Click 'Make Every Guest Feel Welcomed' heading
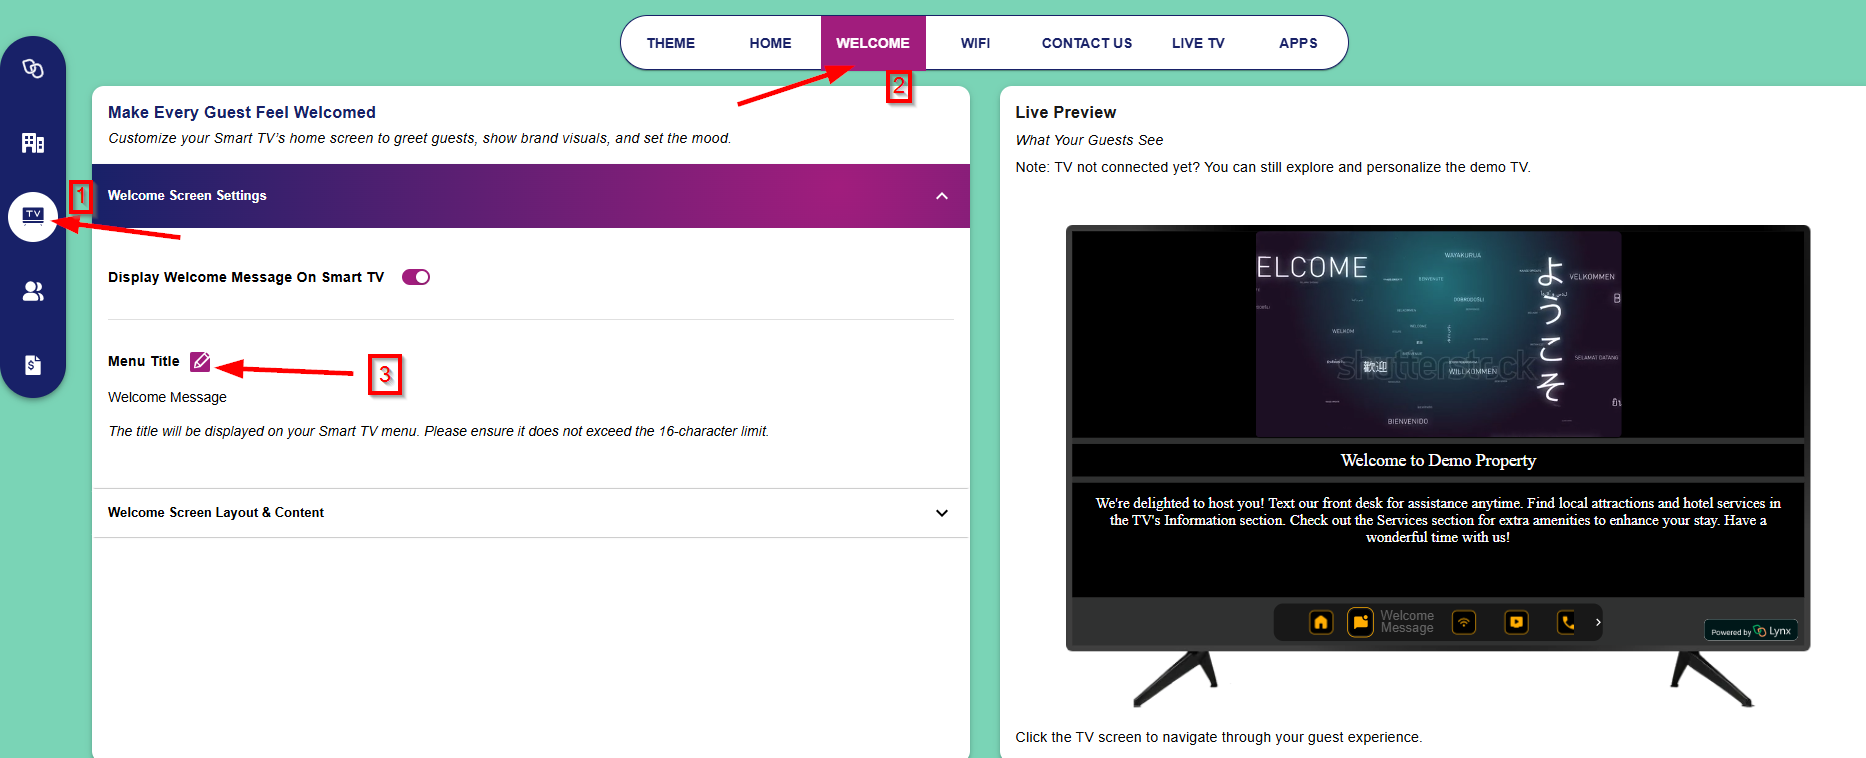Image resolution: width=1866 pixels, height=758 pixels. coord(242,112)
